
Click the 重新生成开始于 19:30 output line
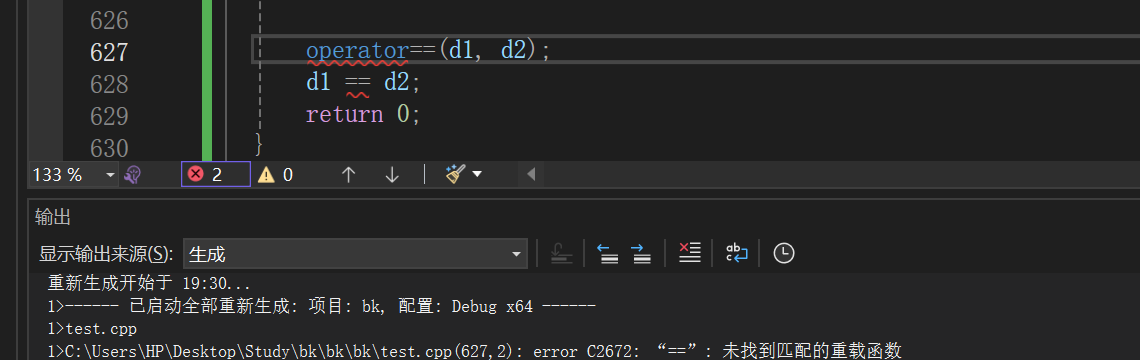(x=148, y=284)
